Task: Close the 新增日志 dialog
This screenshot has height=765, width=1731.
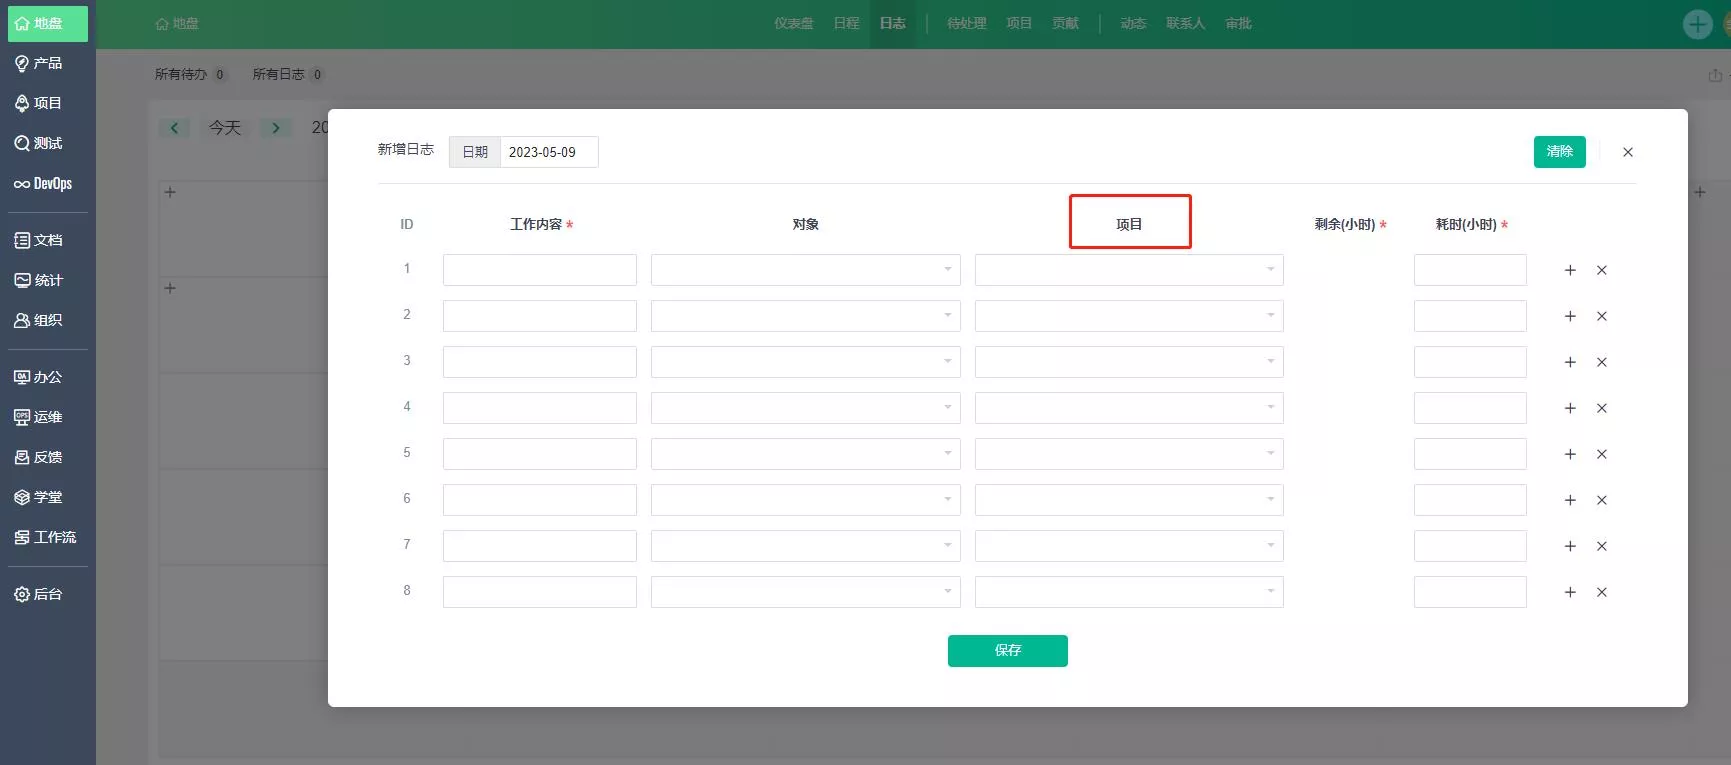Action: 1628,152
